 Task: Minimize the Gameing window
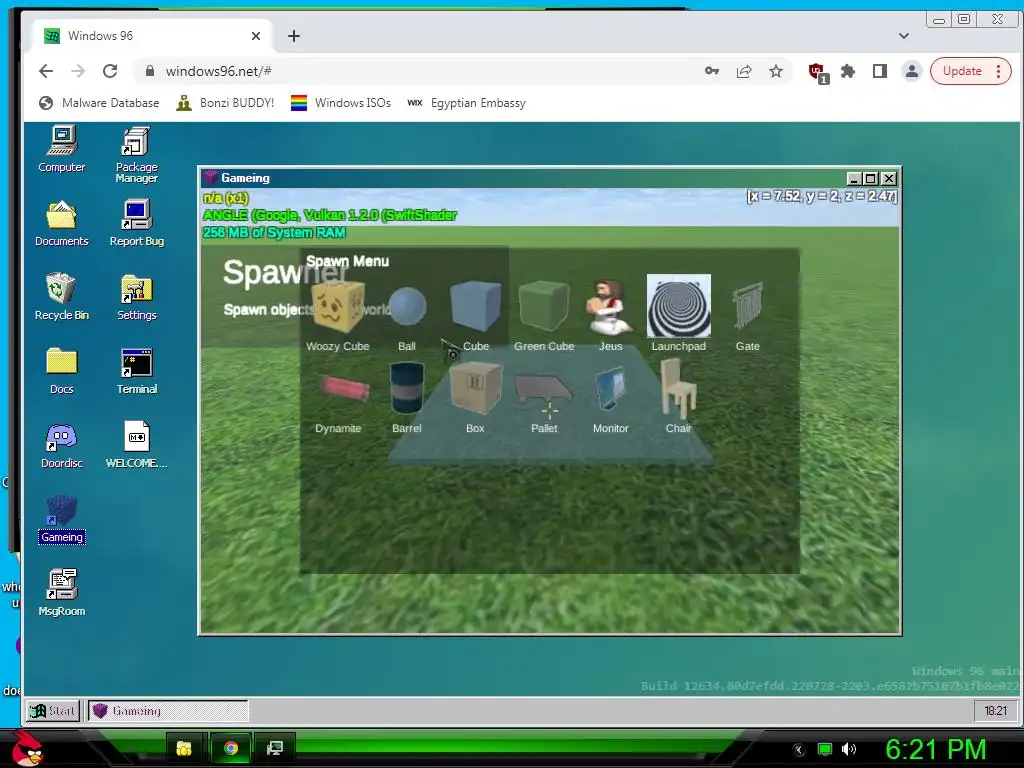(x=854, y=178)
